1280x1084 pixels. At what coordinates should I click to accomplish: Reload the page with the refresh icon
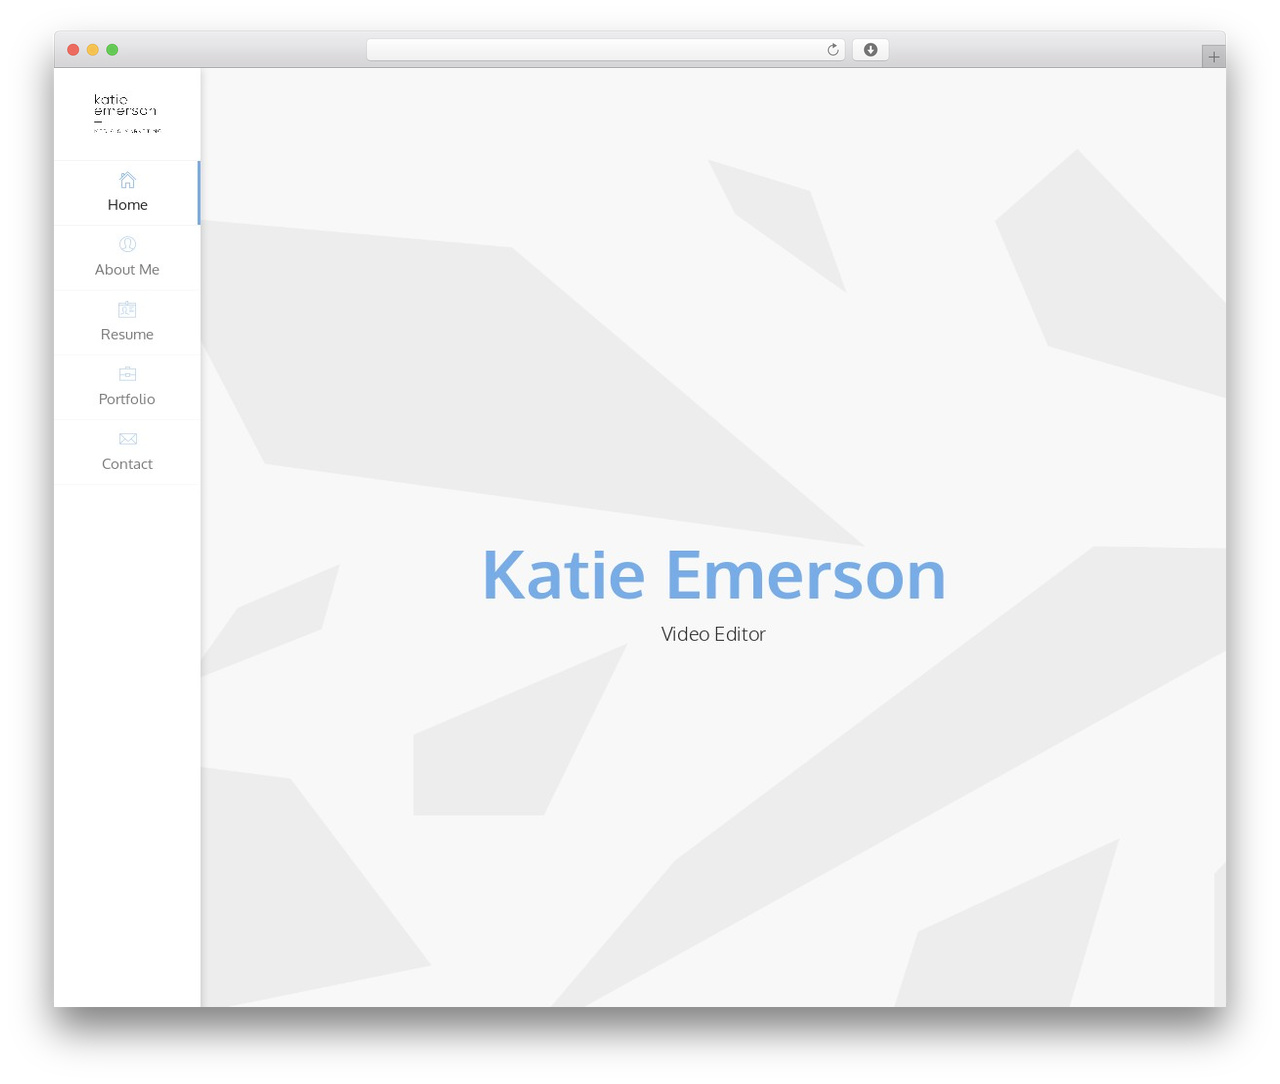click(833, 50)
